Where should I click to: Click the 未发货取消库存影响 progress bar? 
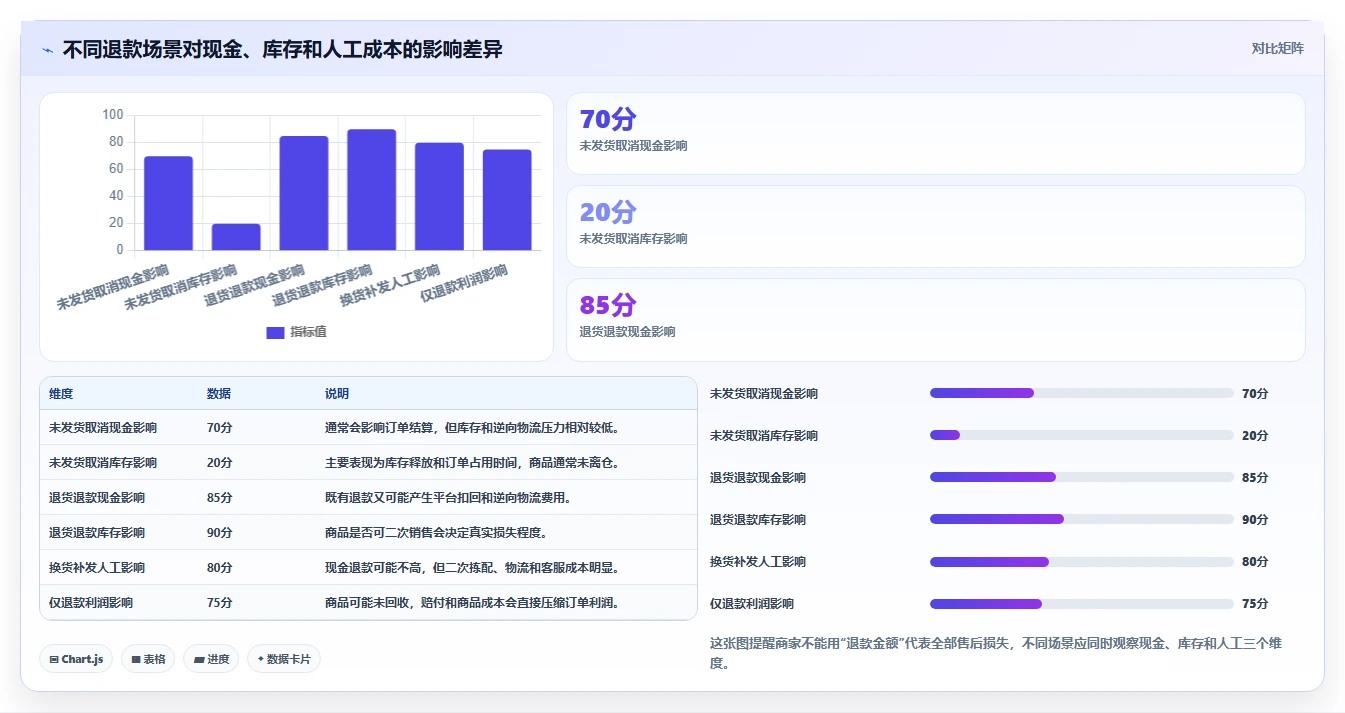pos(1082,435)
